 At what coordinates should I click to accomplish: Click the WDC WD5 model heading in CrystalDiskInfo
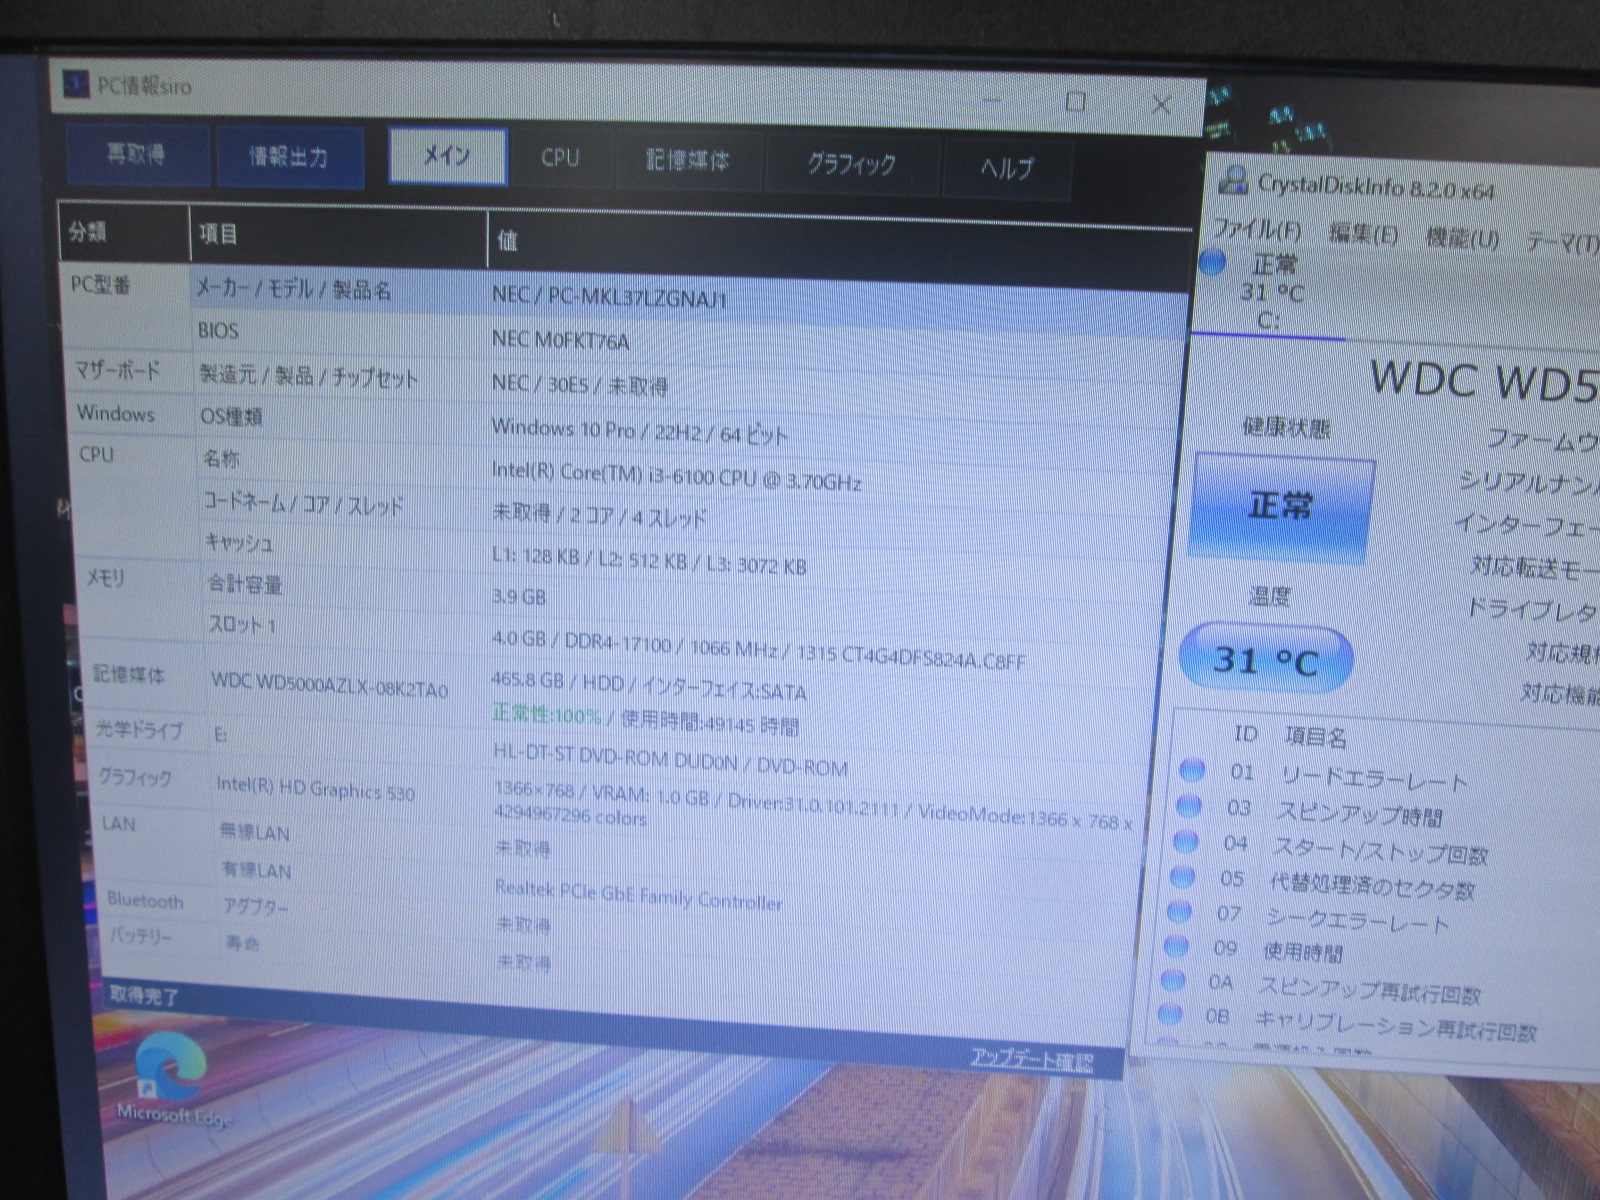tap(1484, 381)
